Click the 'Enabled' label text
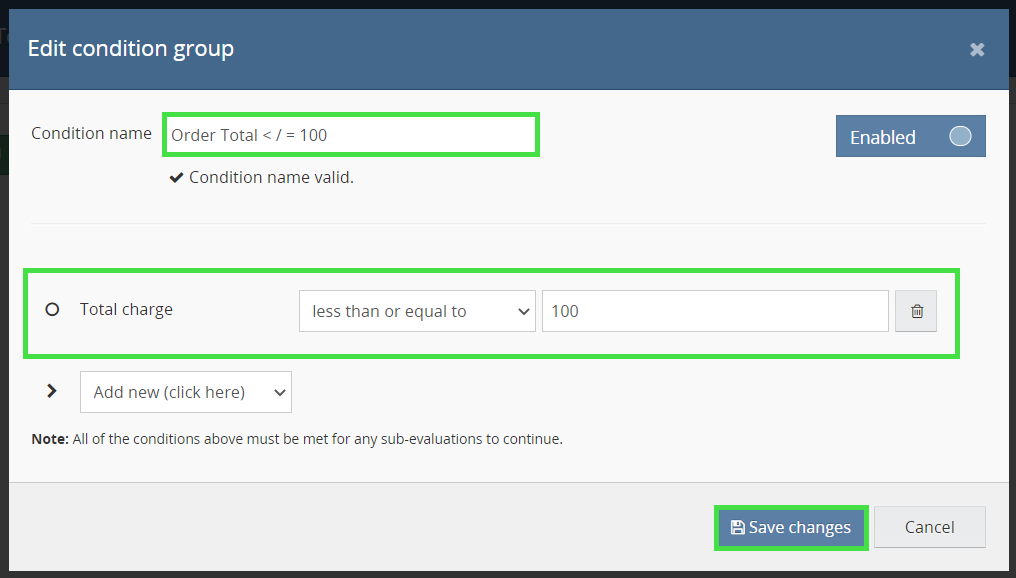 [x=882, y=137]
